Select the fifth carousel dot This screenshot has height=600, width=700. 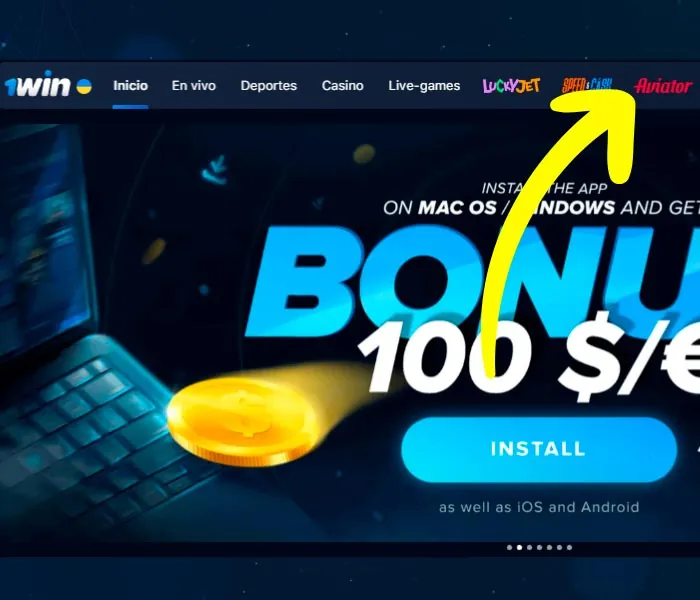point(549,547)
